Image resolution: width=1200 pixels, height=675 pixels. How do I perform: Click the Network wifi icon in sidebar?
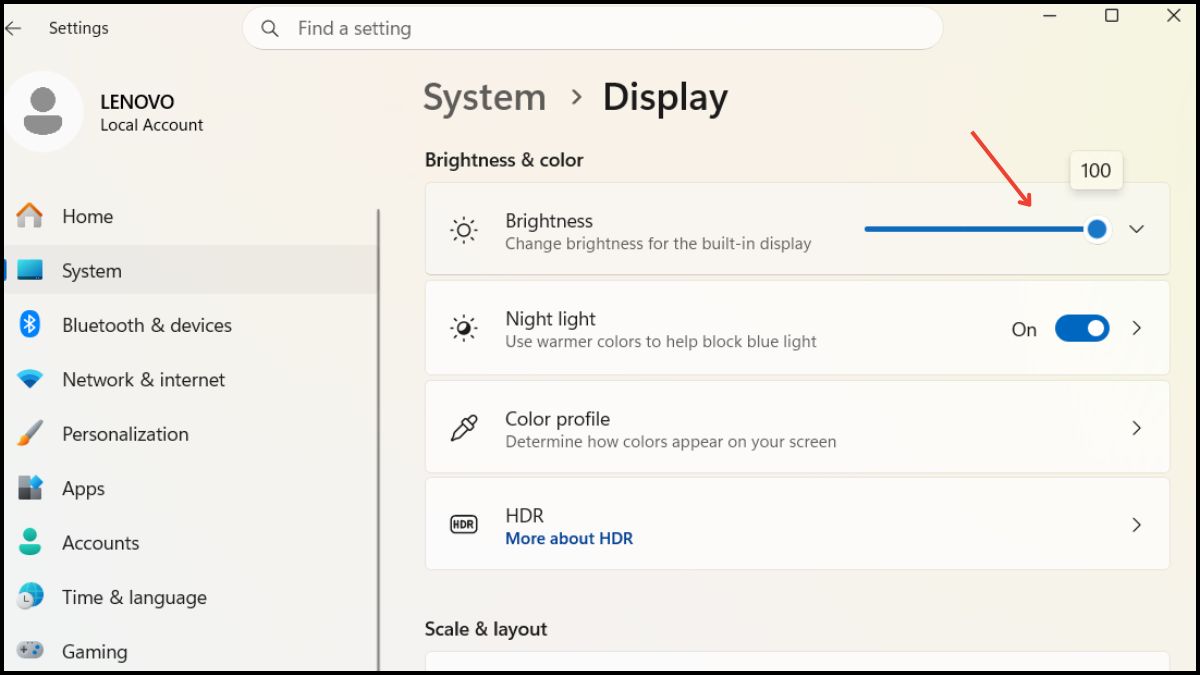(30, 380)
